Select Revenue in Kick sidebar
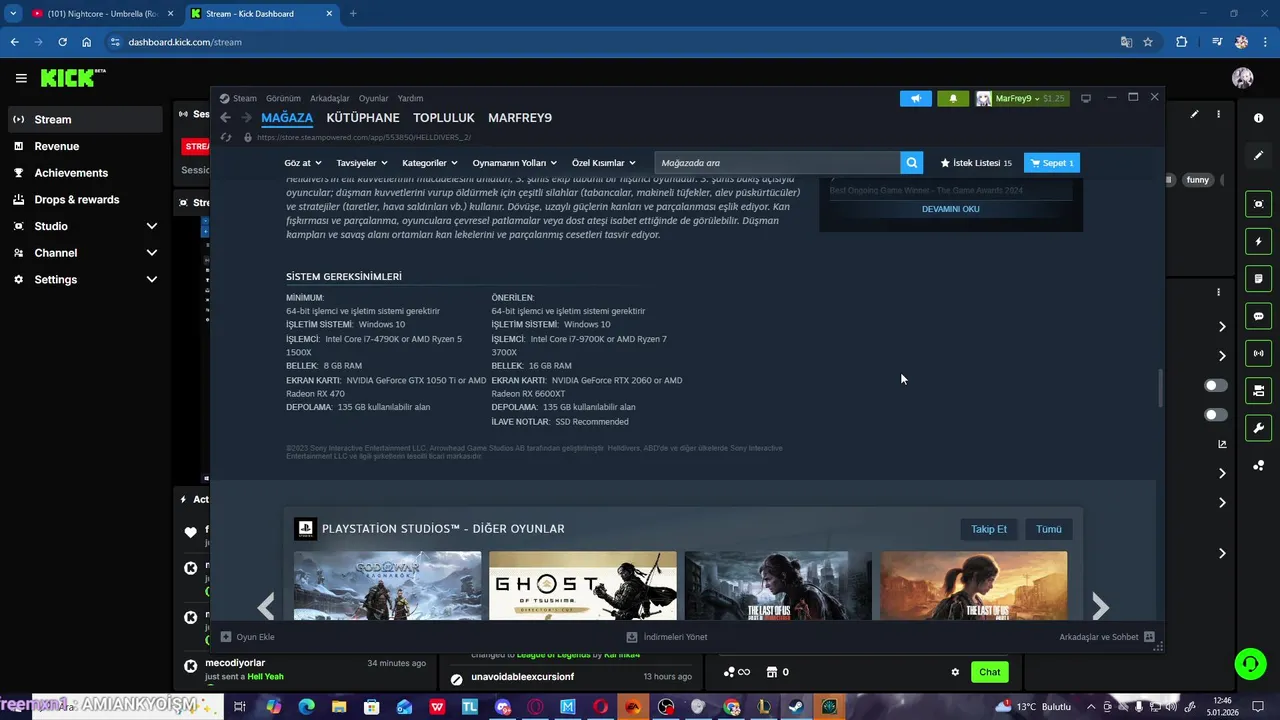Screen dimensions: 1280x720 pos(84,146)
